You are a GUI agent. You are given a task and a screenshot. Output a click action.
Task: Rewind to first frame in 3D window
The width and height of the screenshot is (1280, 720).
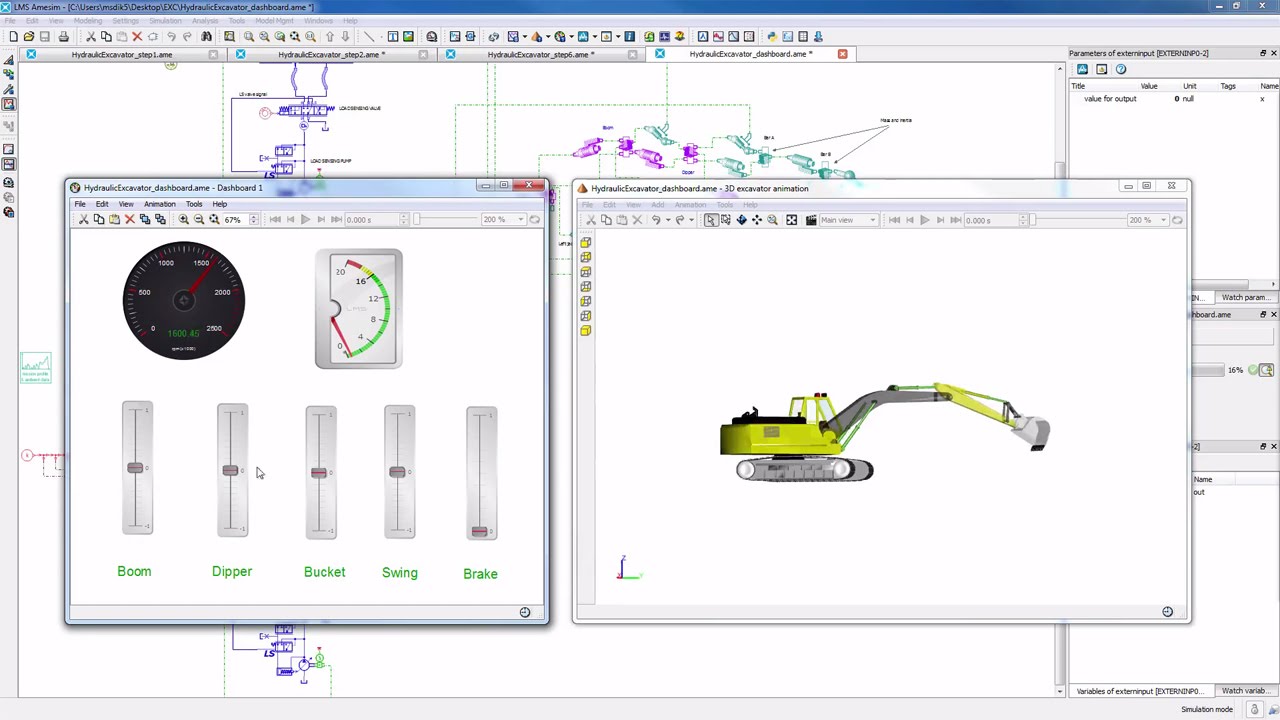894,220
